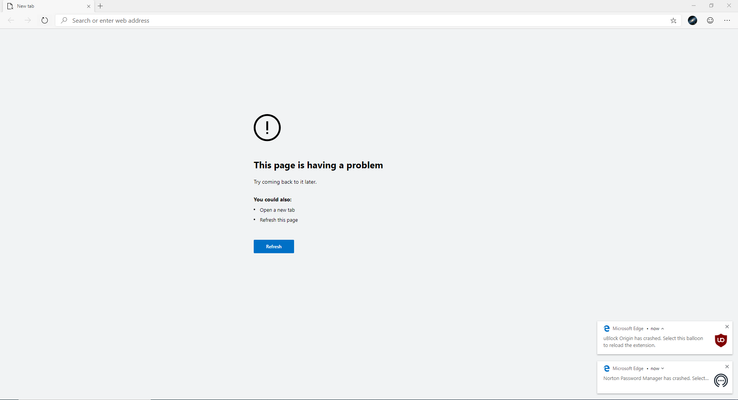Click the Norton Password Manager icon
This screenshot has width=738, height=400.
(721, 380)
